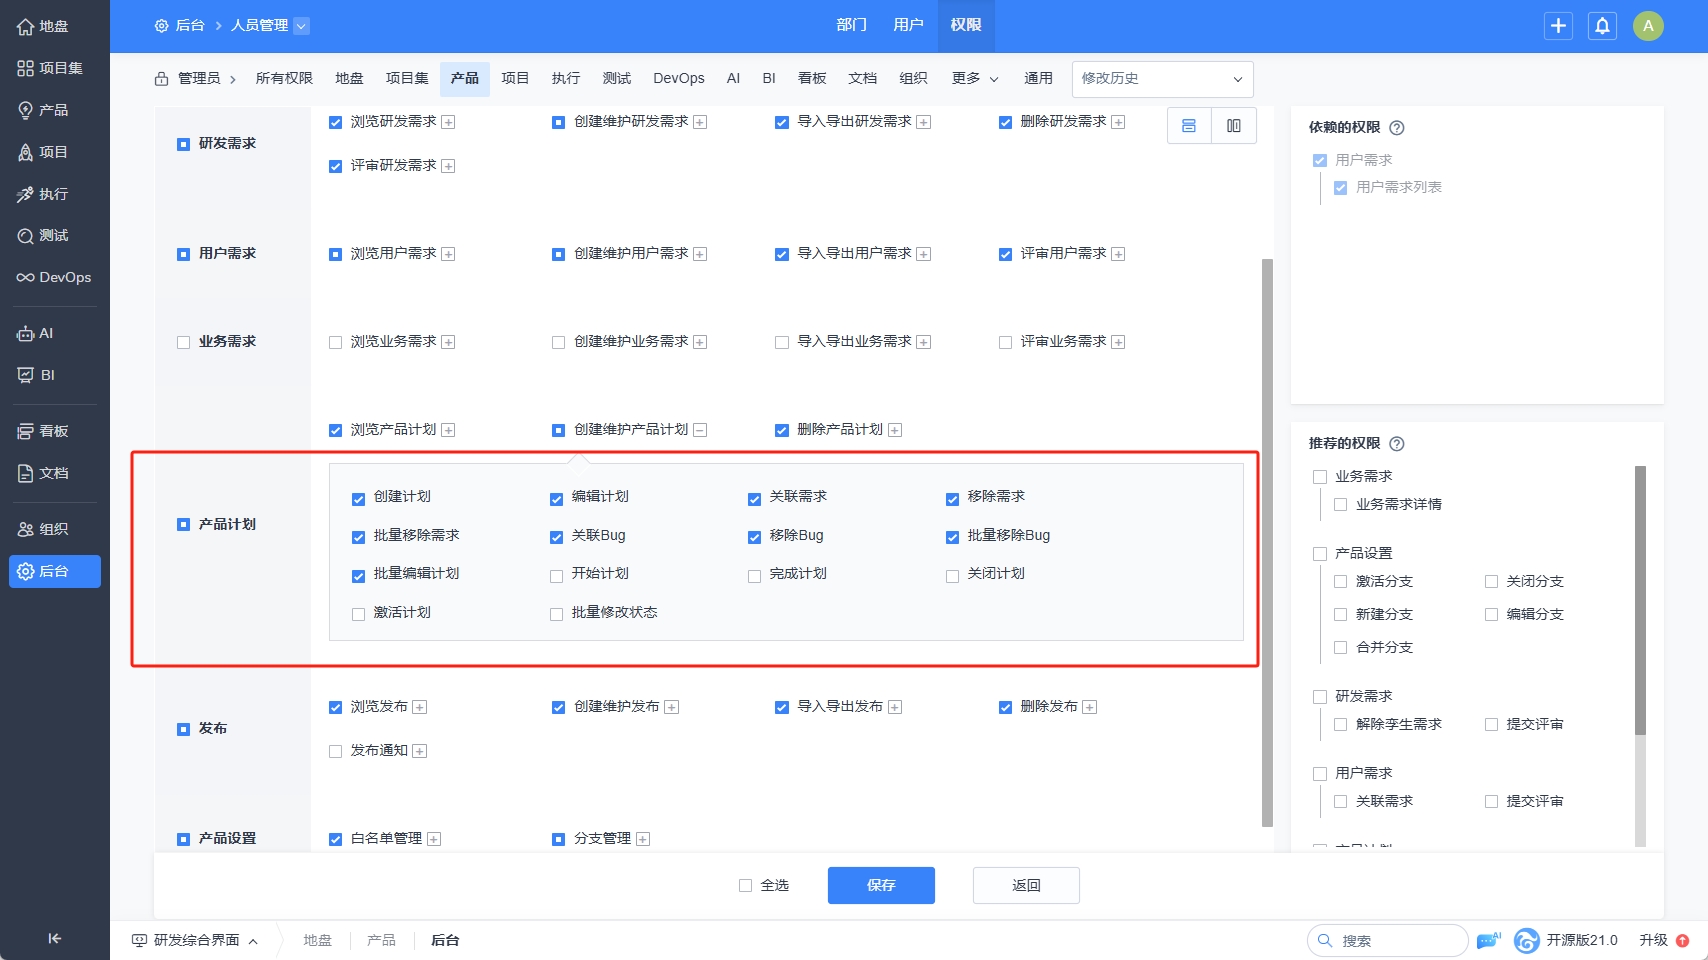
Task: Switch to the 用户 tab
Action: tap(908, 25)
